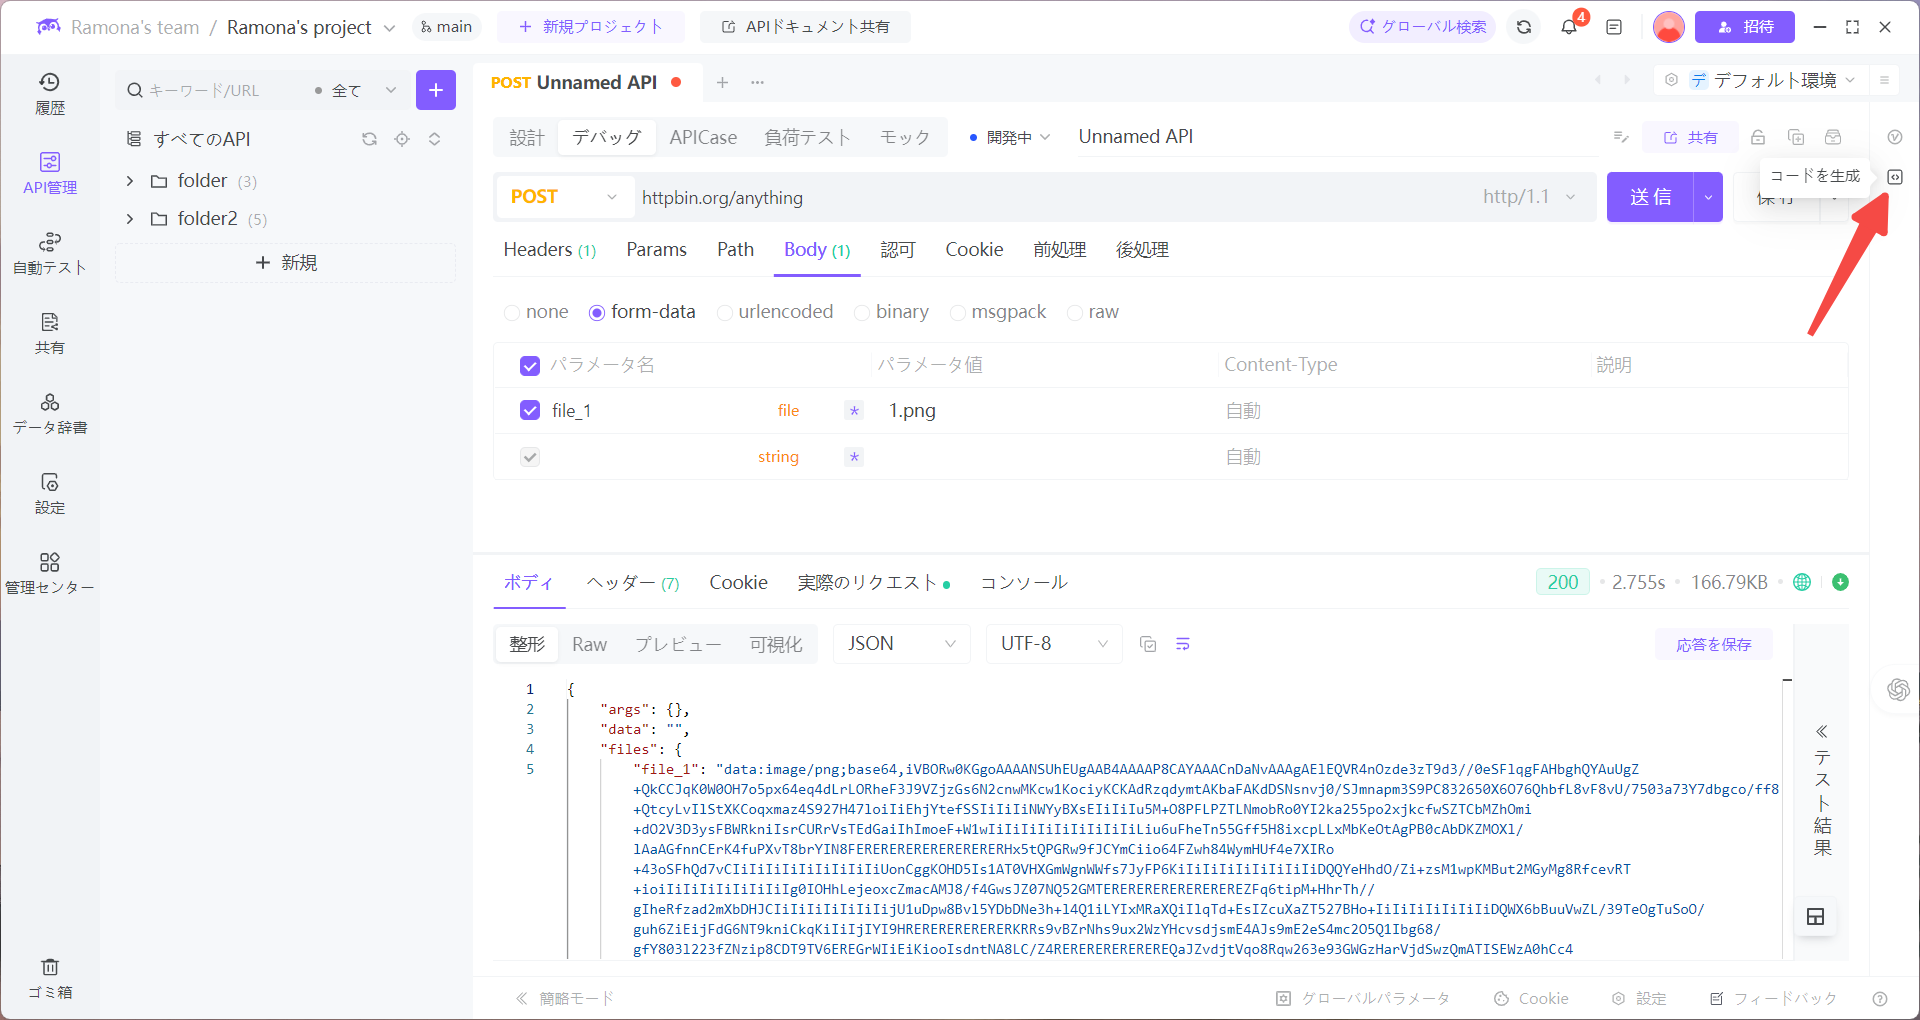The image size is (1920, 1020).
Task: Select the raw body type radio button
Action: pyautogui.click(x=1075, y=312)
